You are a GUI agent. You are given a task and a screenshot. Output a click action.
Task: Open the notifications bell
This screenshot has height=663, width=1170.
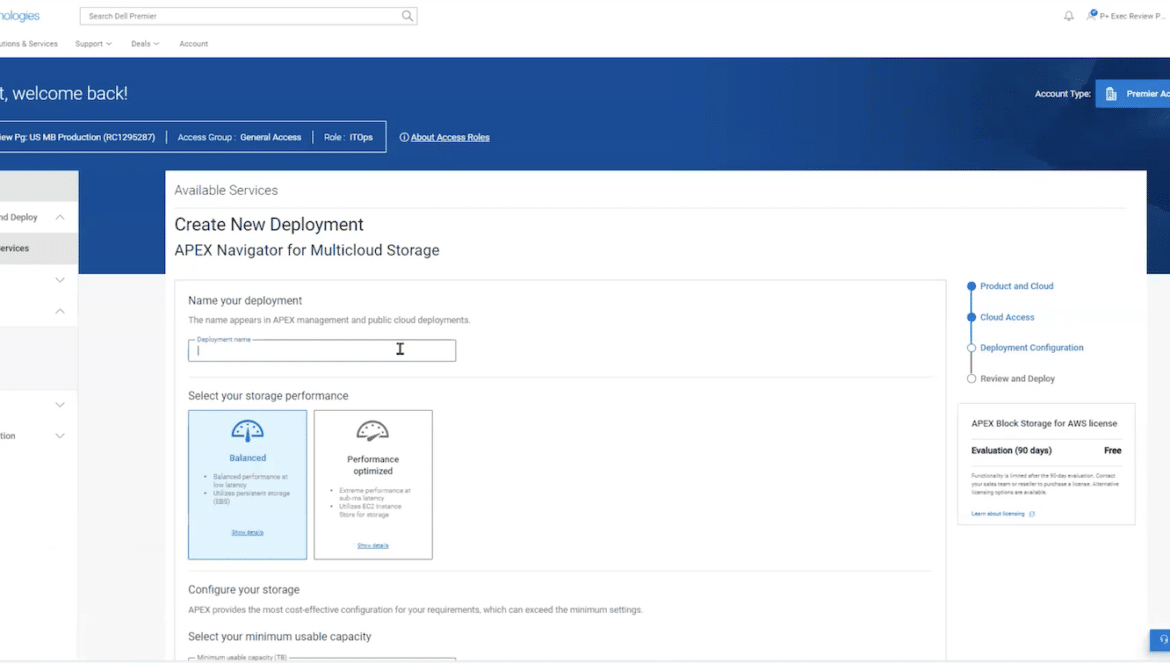pos(1069,16)
